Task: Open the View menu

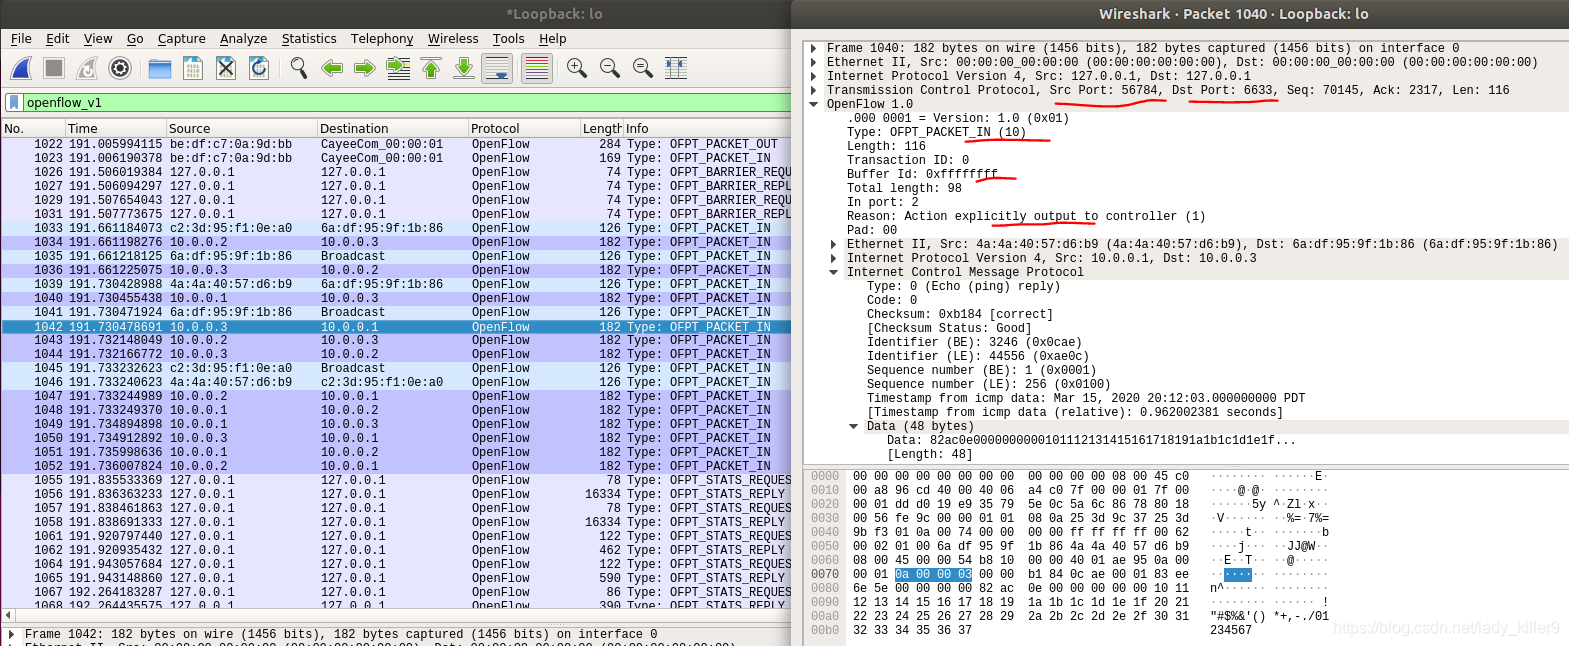Action: tap(98, 39)
